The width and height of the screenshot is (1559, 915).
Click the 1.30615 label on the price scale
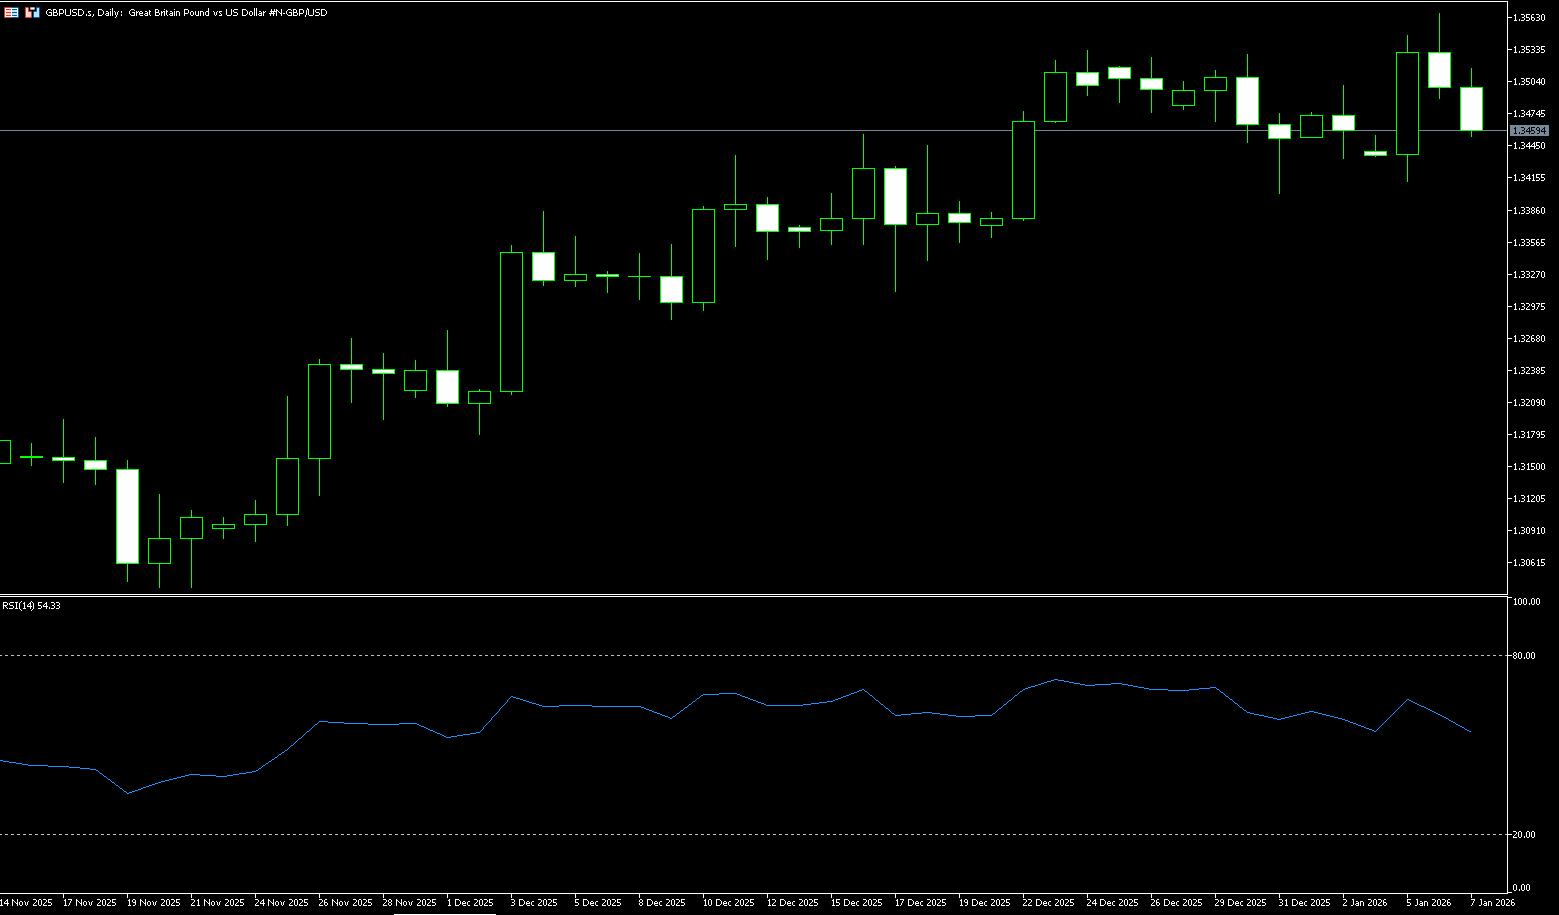click(1530, 563)
